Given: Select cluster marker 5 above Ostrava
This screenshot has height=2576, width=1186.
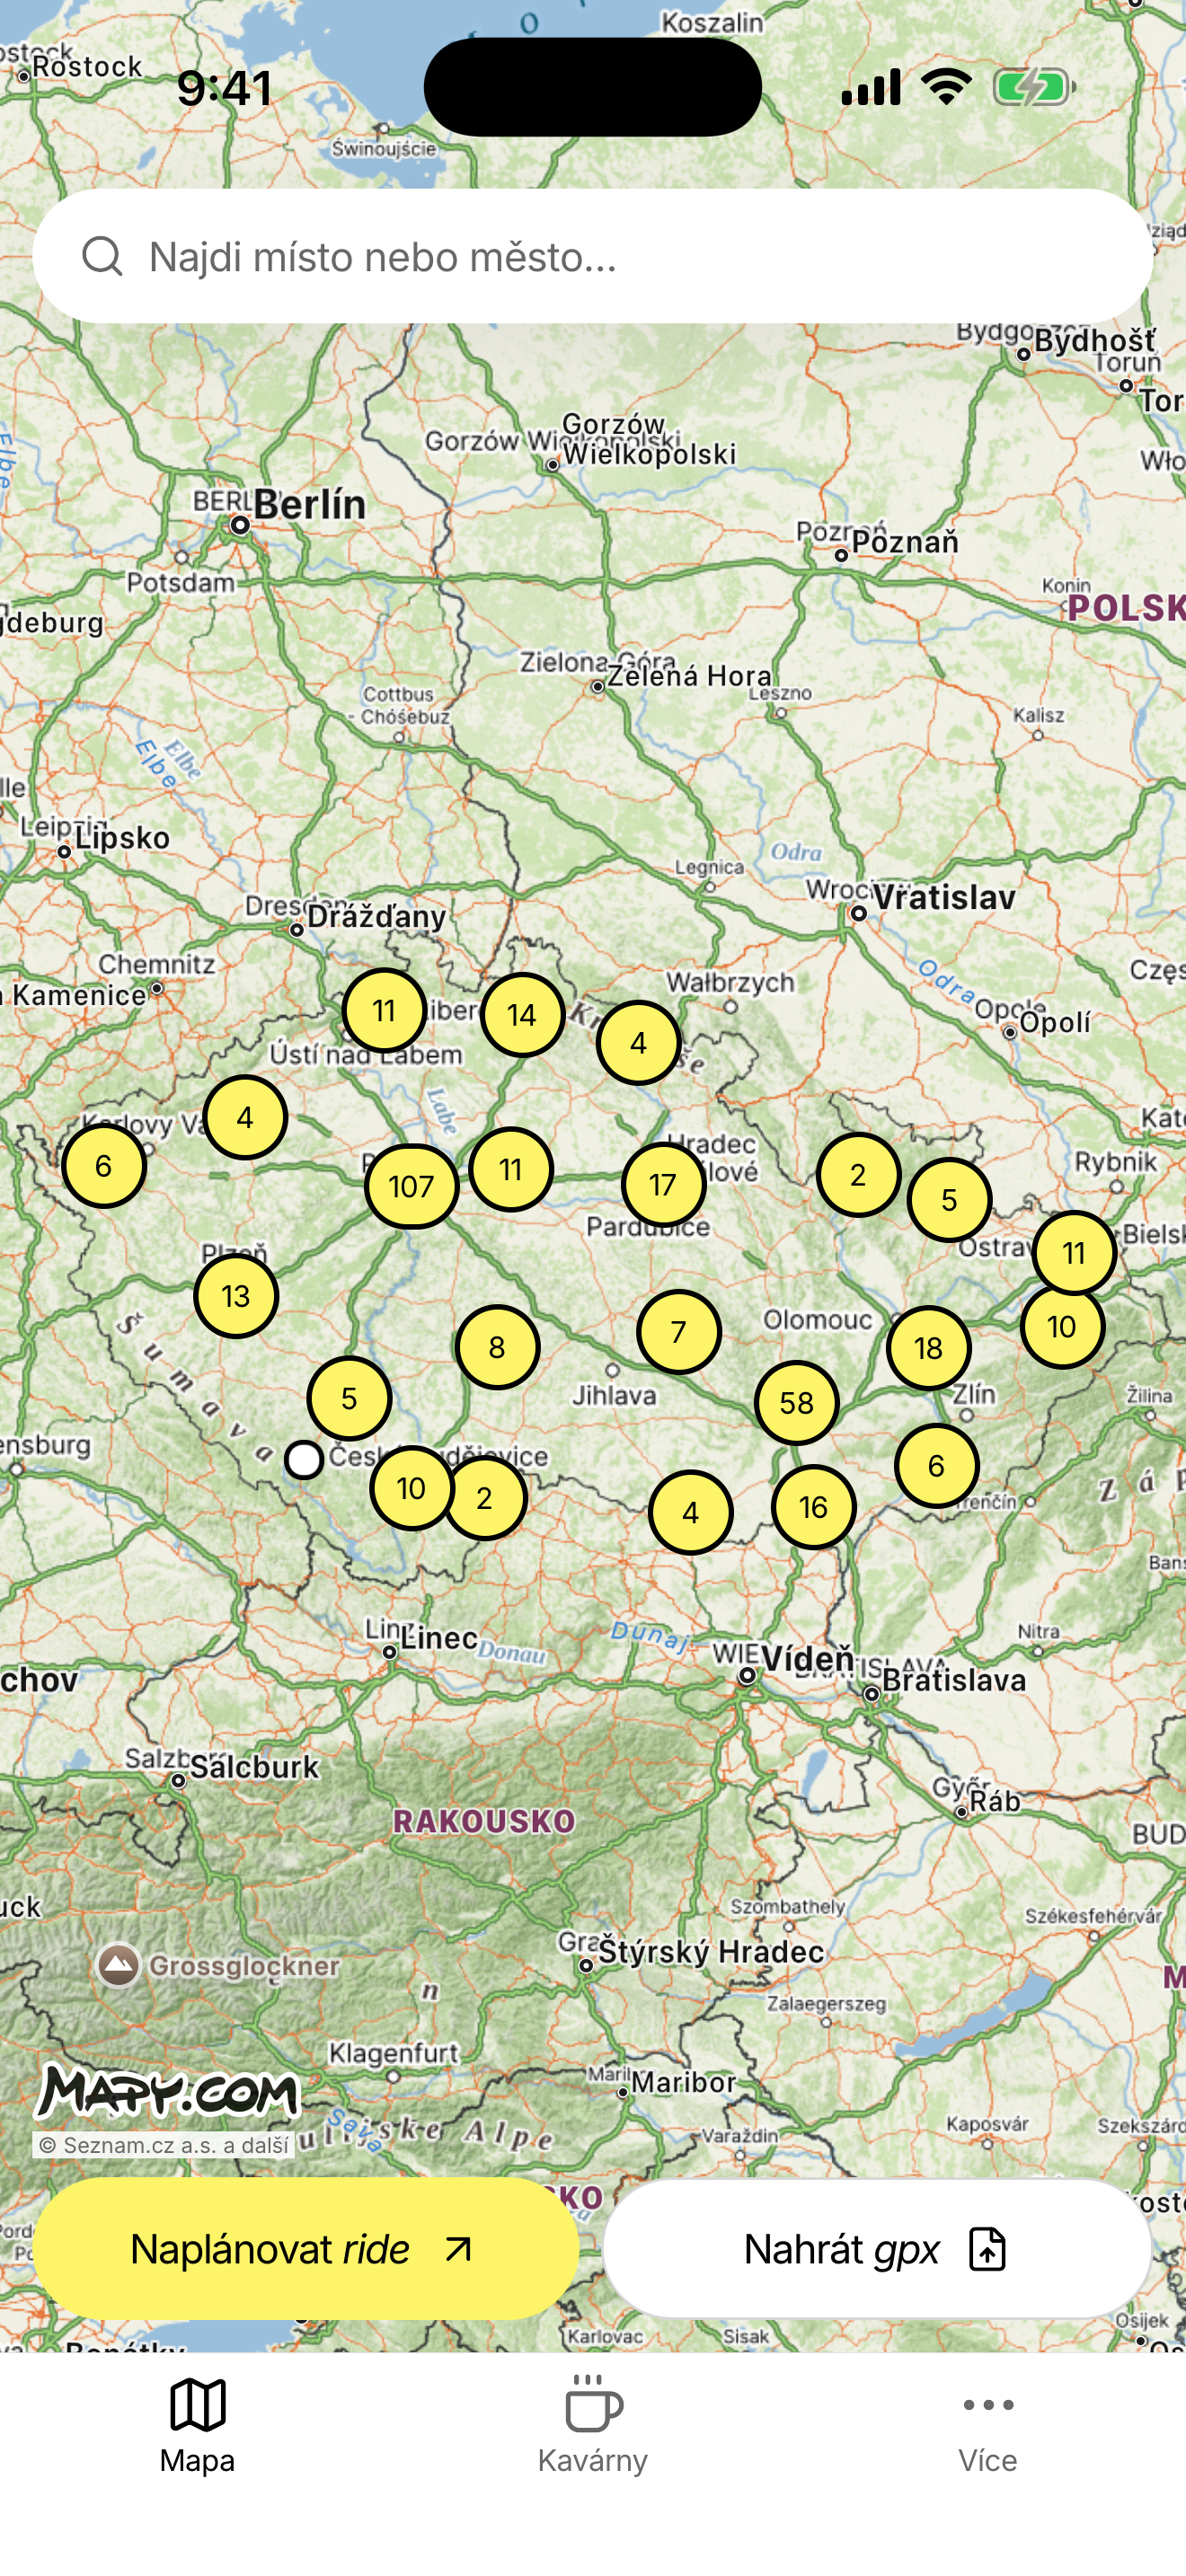Looking at the screenshot, I should click(949, 1199).
